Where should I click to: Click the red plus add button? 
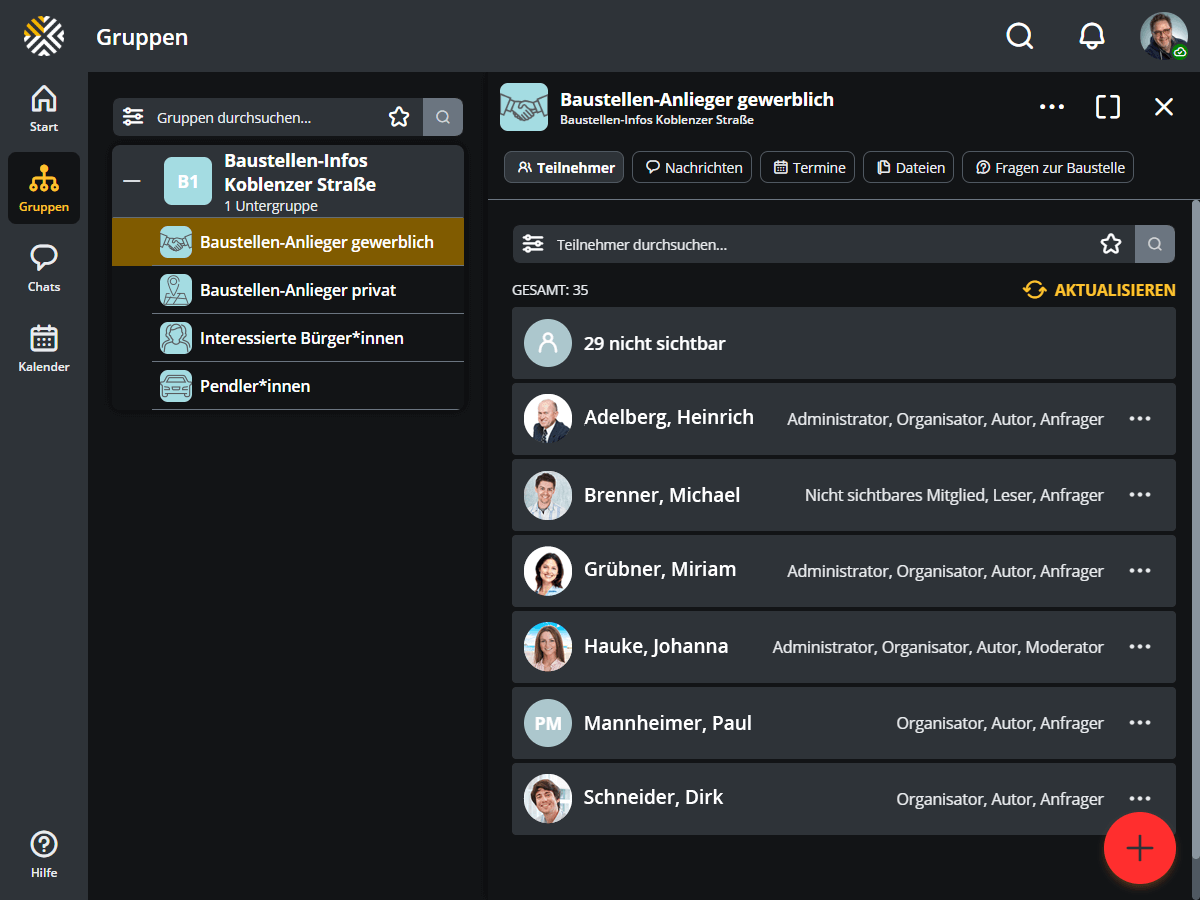click(x=1139, y=848)
